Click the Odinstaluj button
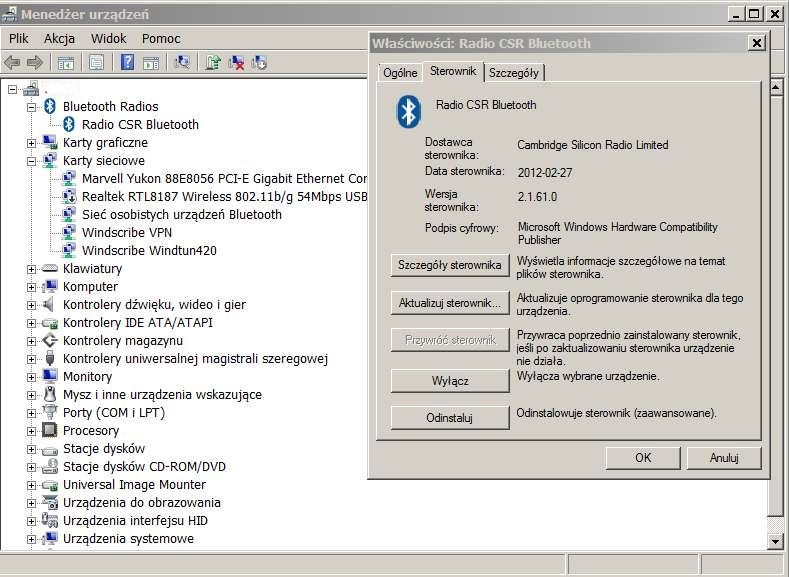 [x=450, y=418]
